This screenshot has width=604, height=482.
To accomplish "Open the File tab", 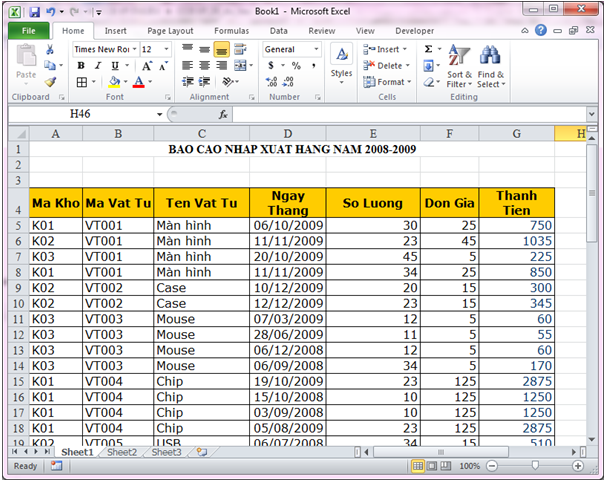I will coord(29,31).
